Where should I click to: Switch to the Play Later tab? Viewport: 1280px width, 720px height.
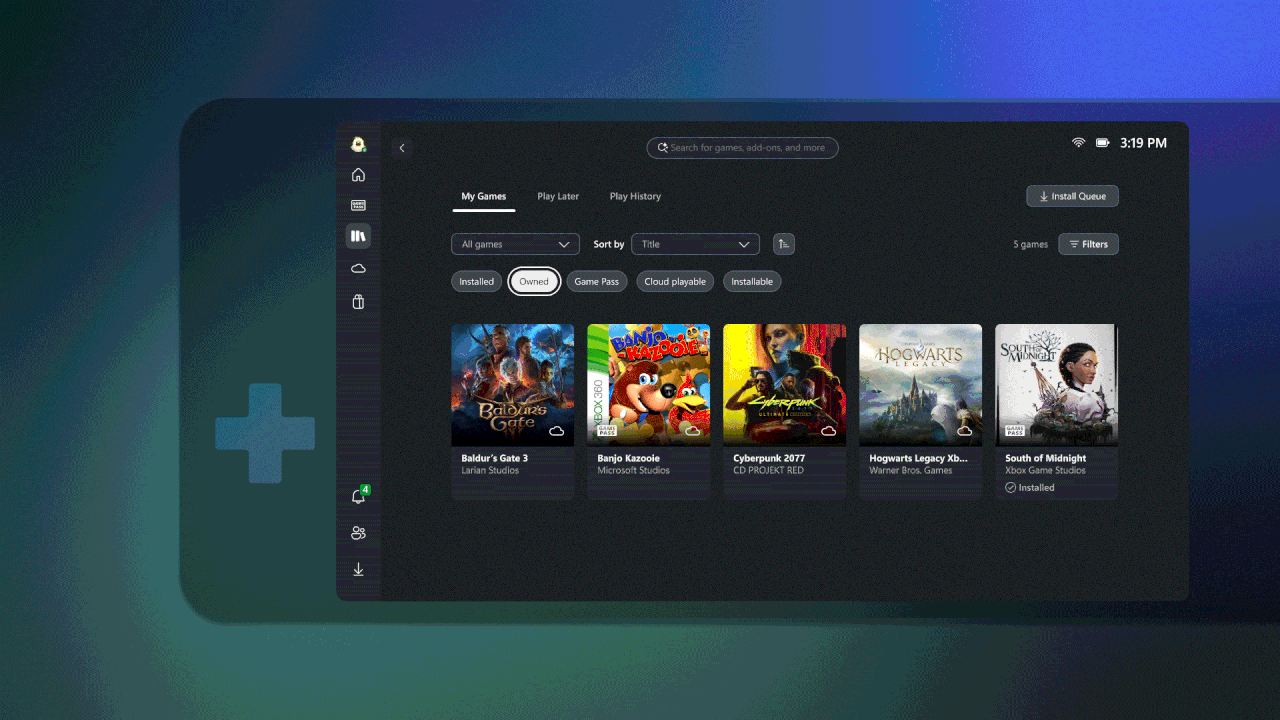point(558,196)
